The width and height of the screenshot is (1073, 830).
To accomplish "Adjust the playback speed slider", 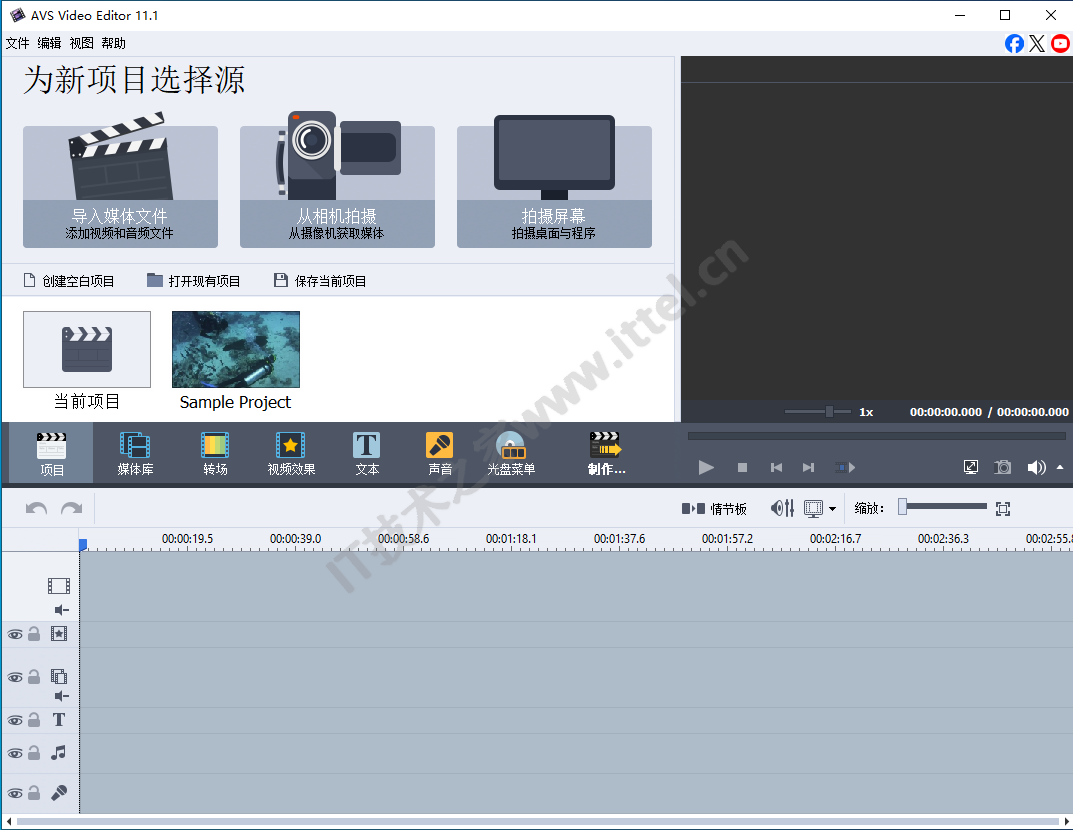I will coord(818,411).
